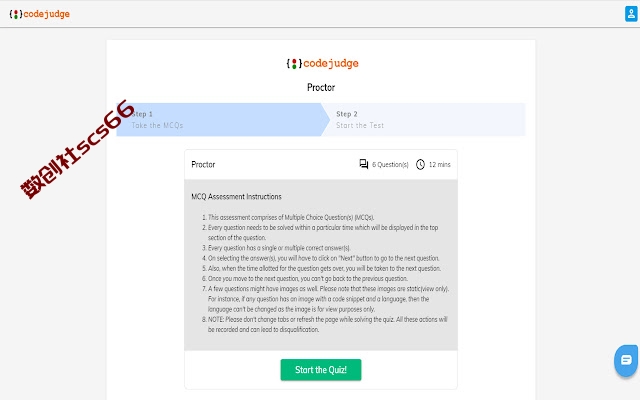Image resolution: width=640 pixels, height=400 pixels.
Task: Click the 12 mins duration label
Action: (440, 164)
